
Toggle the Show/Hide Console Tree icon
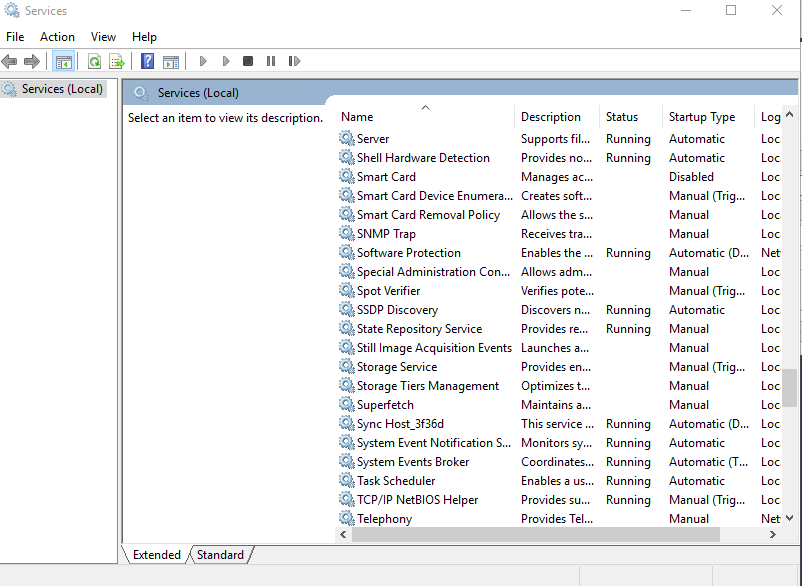point(64,61)
